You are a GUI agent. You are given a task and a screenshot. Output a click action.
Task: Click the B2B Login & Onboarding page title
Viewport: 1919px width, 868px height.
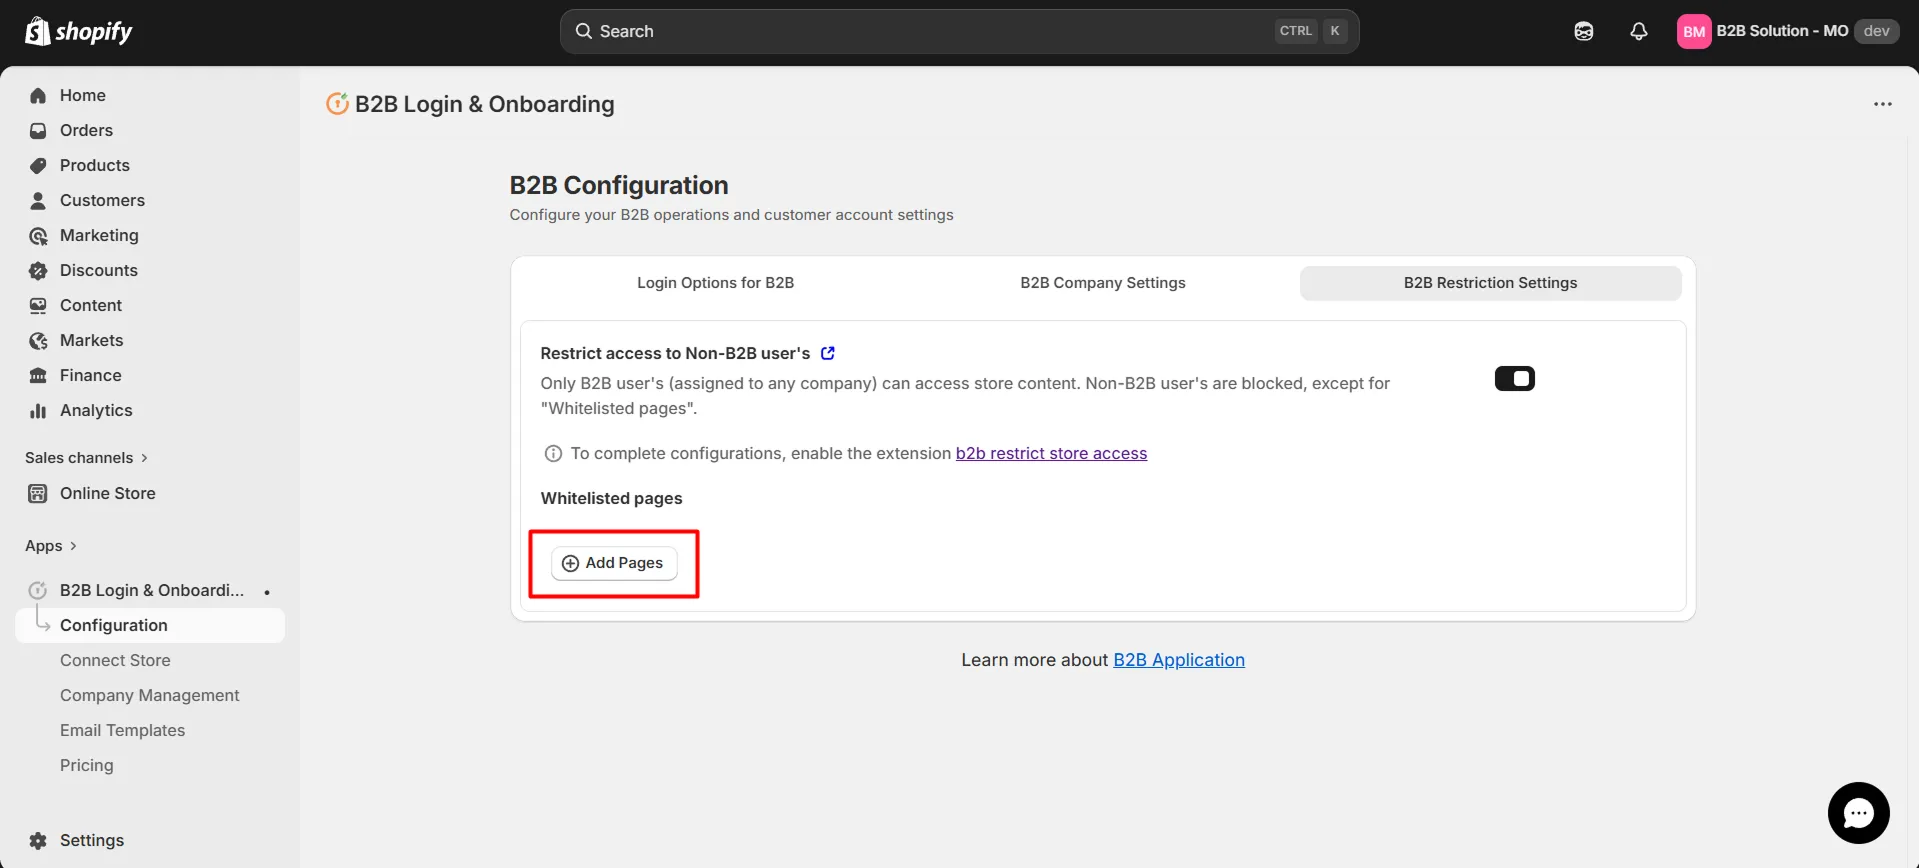tap(485, 104)
